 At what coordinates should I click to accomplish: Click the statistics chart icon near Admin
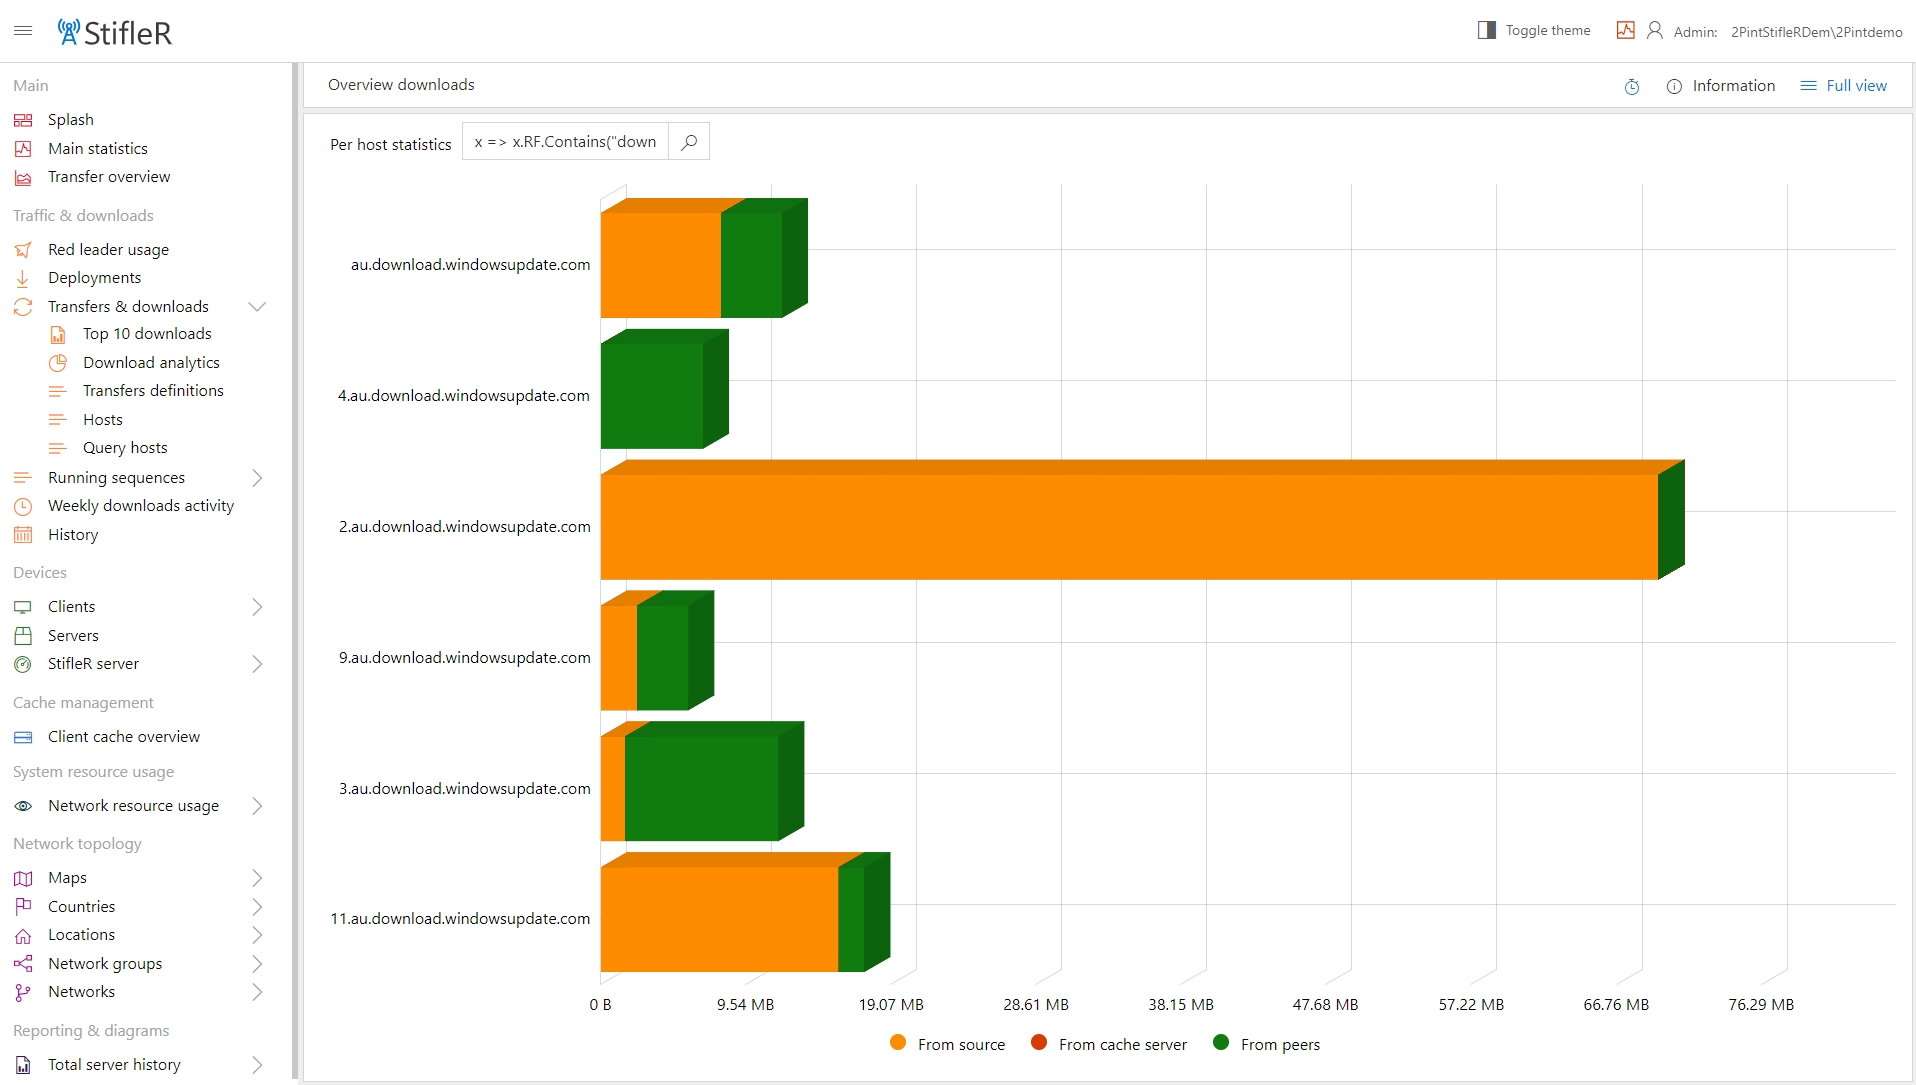point(1625,31)
